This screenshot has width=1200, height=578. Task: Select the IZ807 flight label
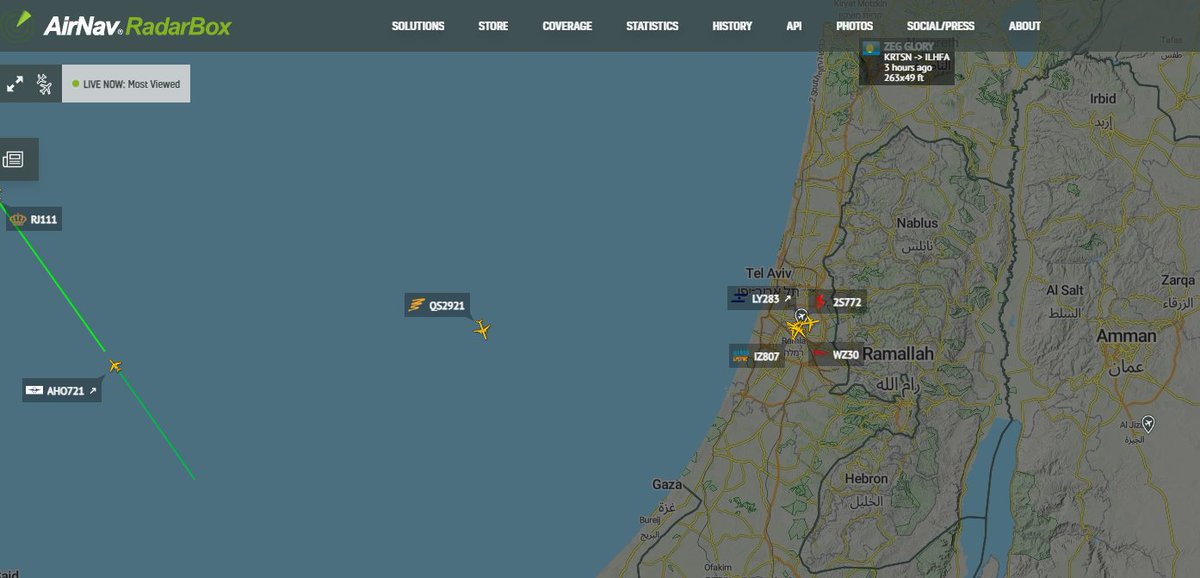pyautogui.click(x=757, y=356)
